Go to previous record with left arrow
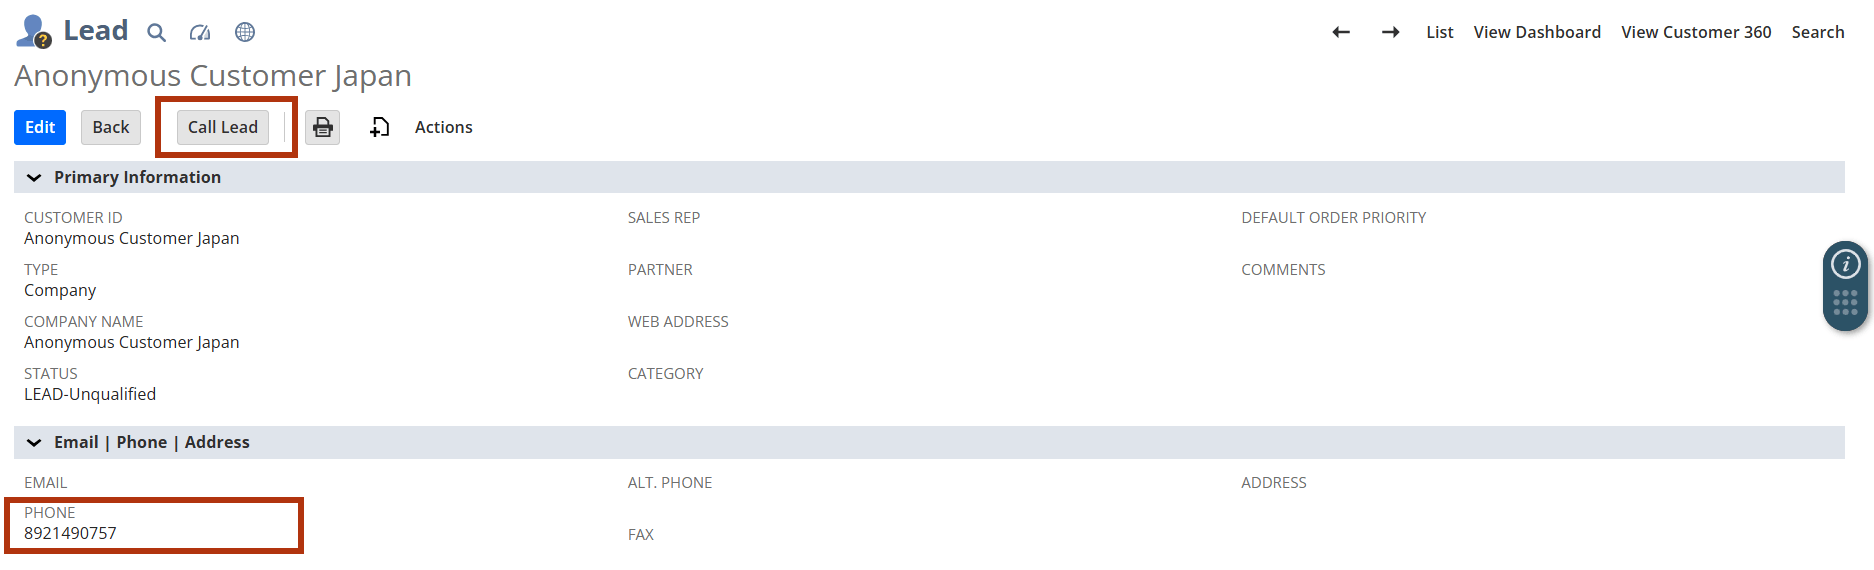The height and width of the screenshot is (570, 1874). click(1341, 32)
